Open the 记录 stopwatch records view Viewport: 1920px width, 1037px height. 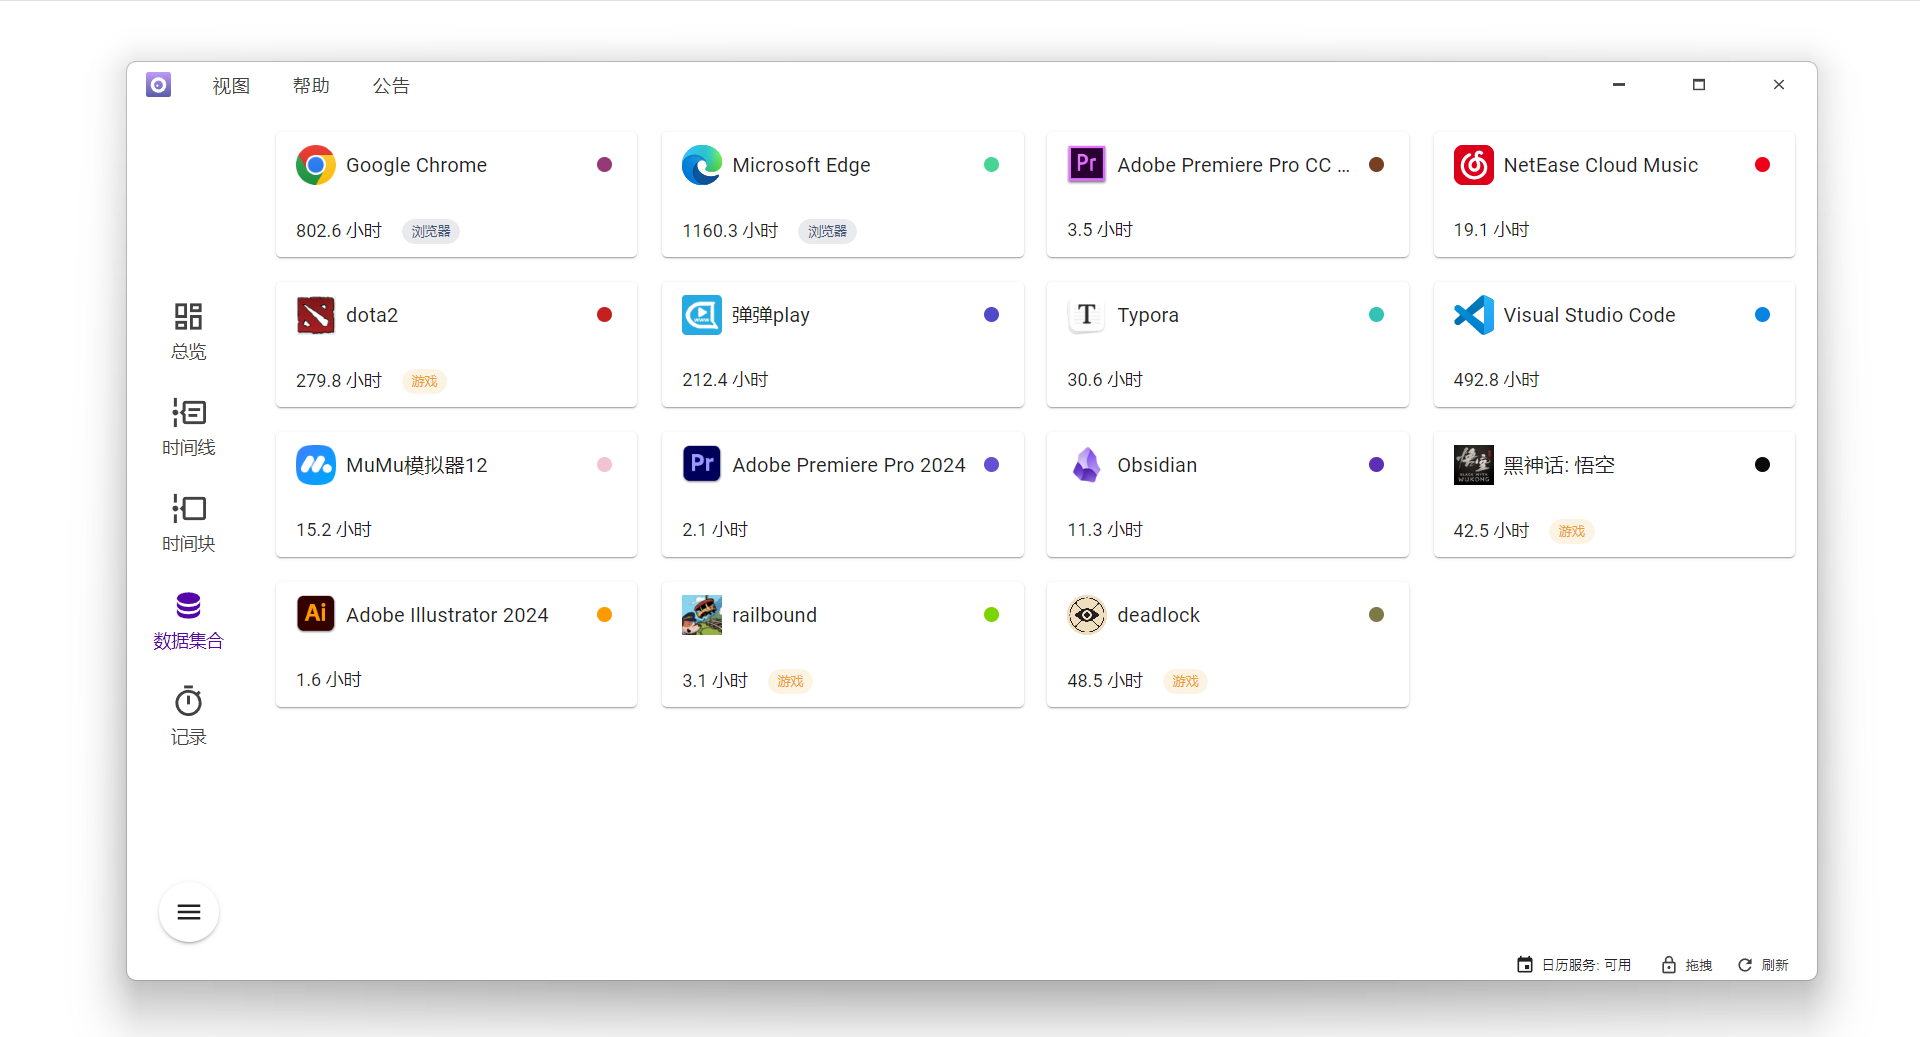(188, 714)
